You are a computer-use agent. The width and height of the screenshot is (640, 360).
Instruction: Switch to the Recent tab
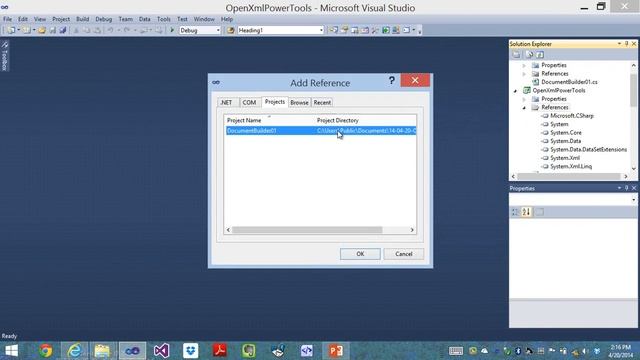click(x=322, y=102)
